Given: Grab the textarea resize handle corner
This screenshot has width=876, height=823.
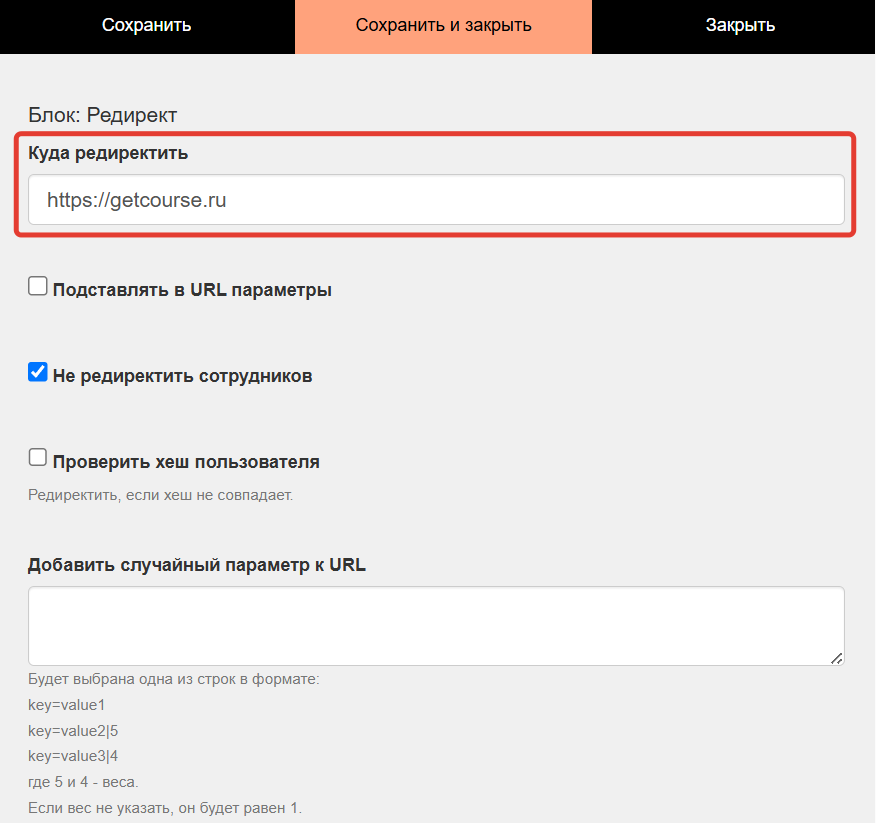Looking at the screenshot, I should [x=836, y=658].
